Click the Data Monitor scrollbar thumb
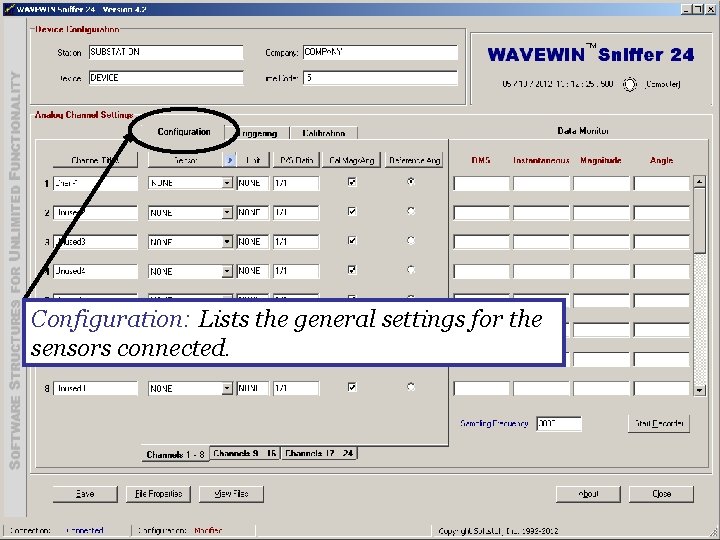 tap(699, 220)
